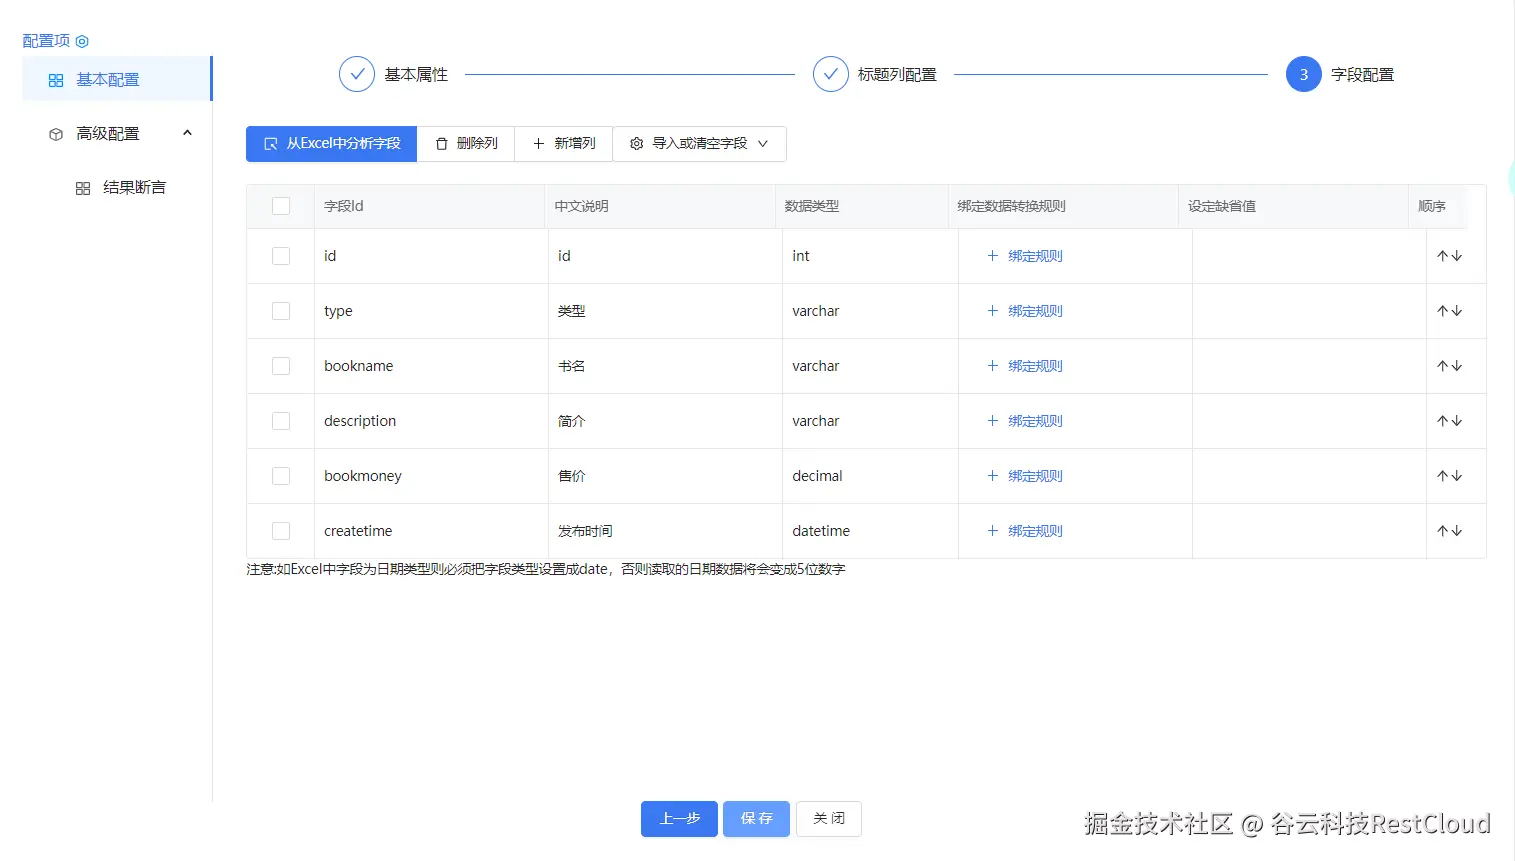Click the shield icon next to 高级配置
1515x861 pixels.
point(55,133)
